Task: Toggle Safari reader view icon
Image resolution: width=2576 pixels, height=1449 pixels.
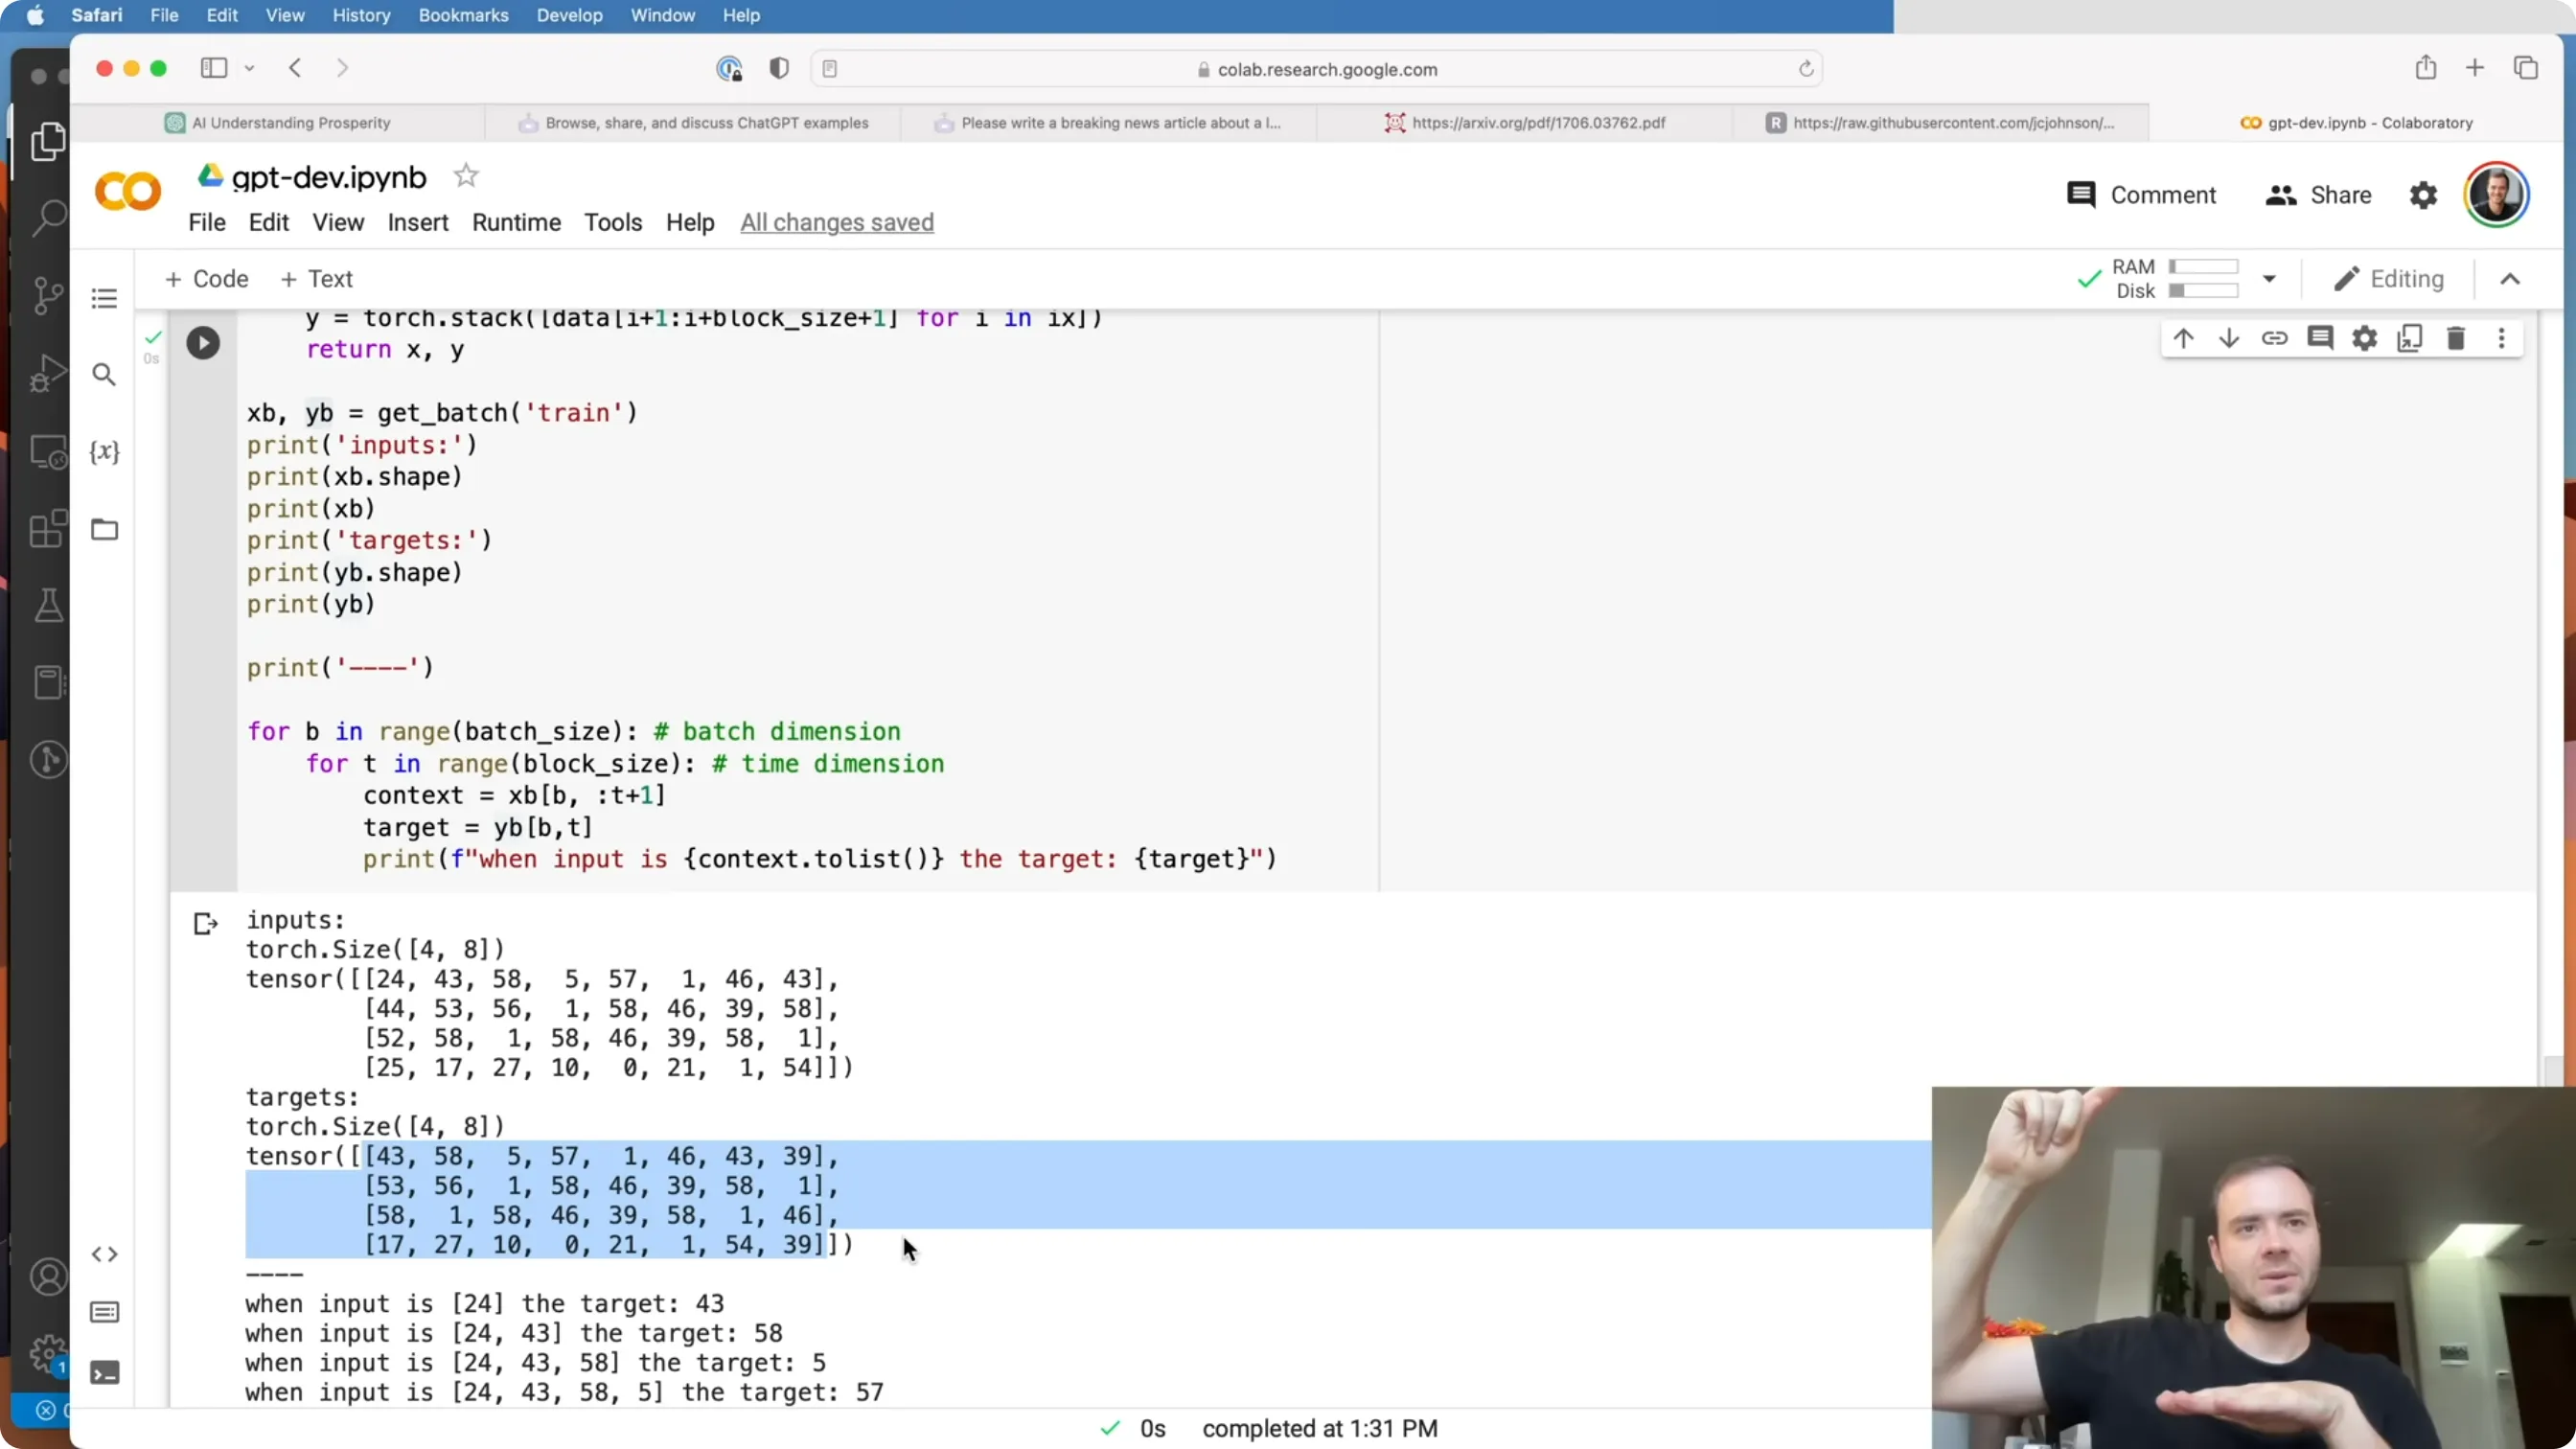Action: 830,68
